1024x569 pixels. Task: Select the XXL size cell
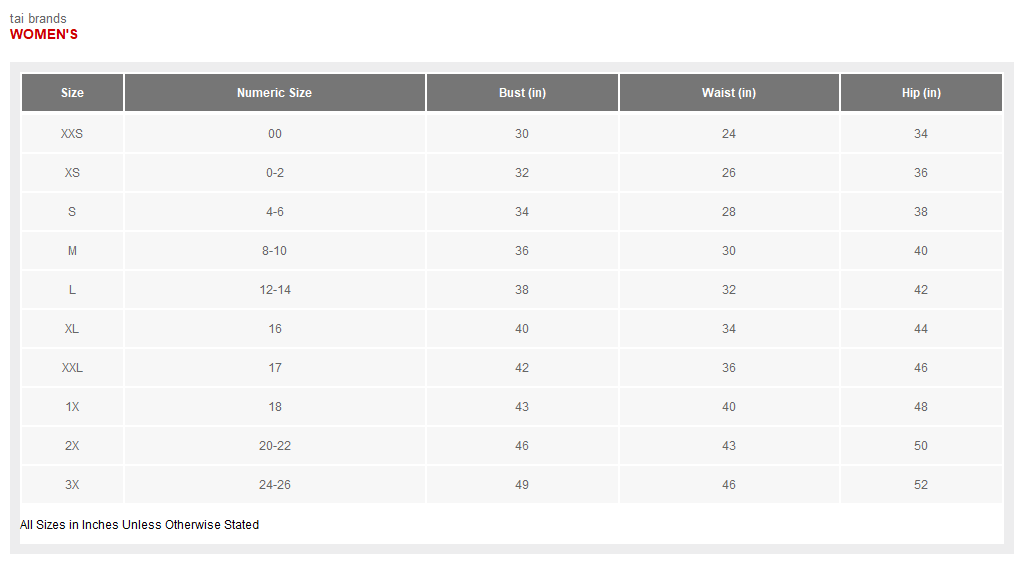72,368
